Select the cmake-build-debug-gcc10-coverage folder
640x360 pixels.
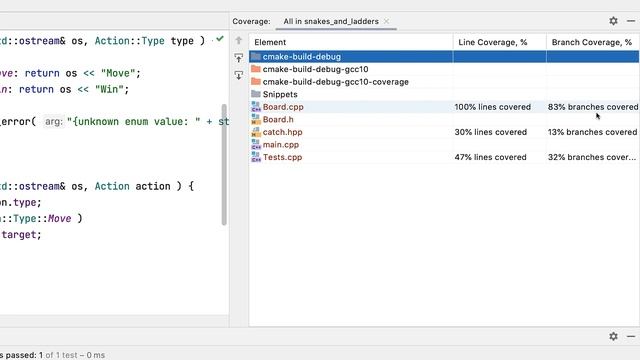pyautogui.click(x=444, y=82)
